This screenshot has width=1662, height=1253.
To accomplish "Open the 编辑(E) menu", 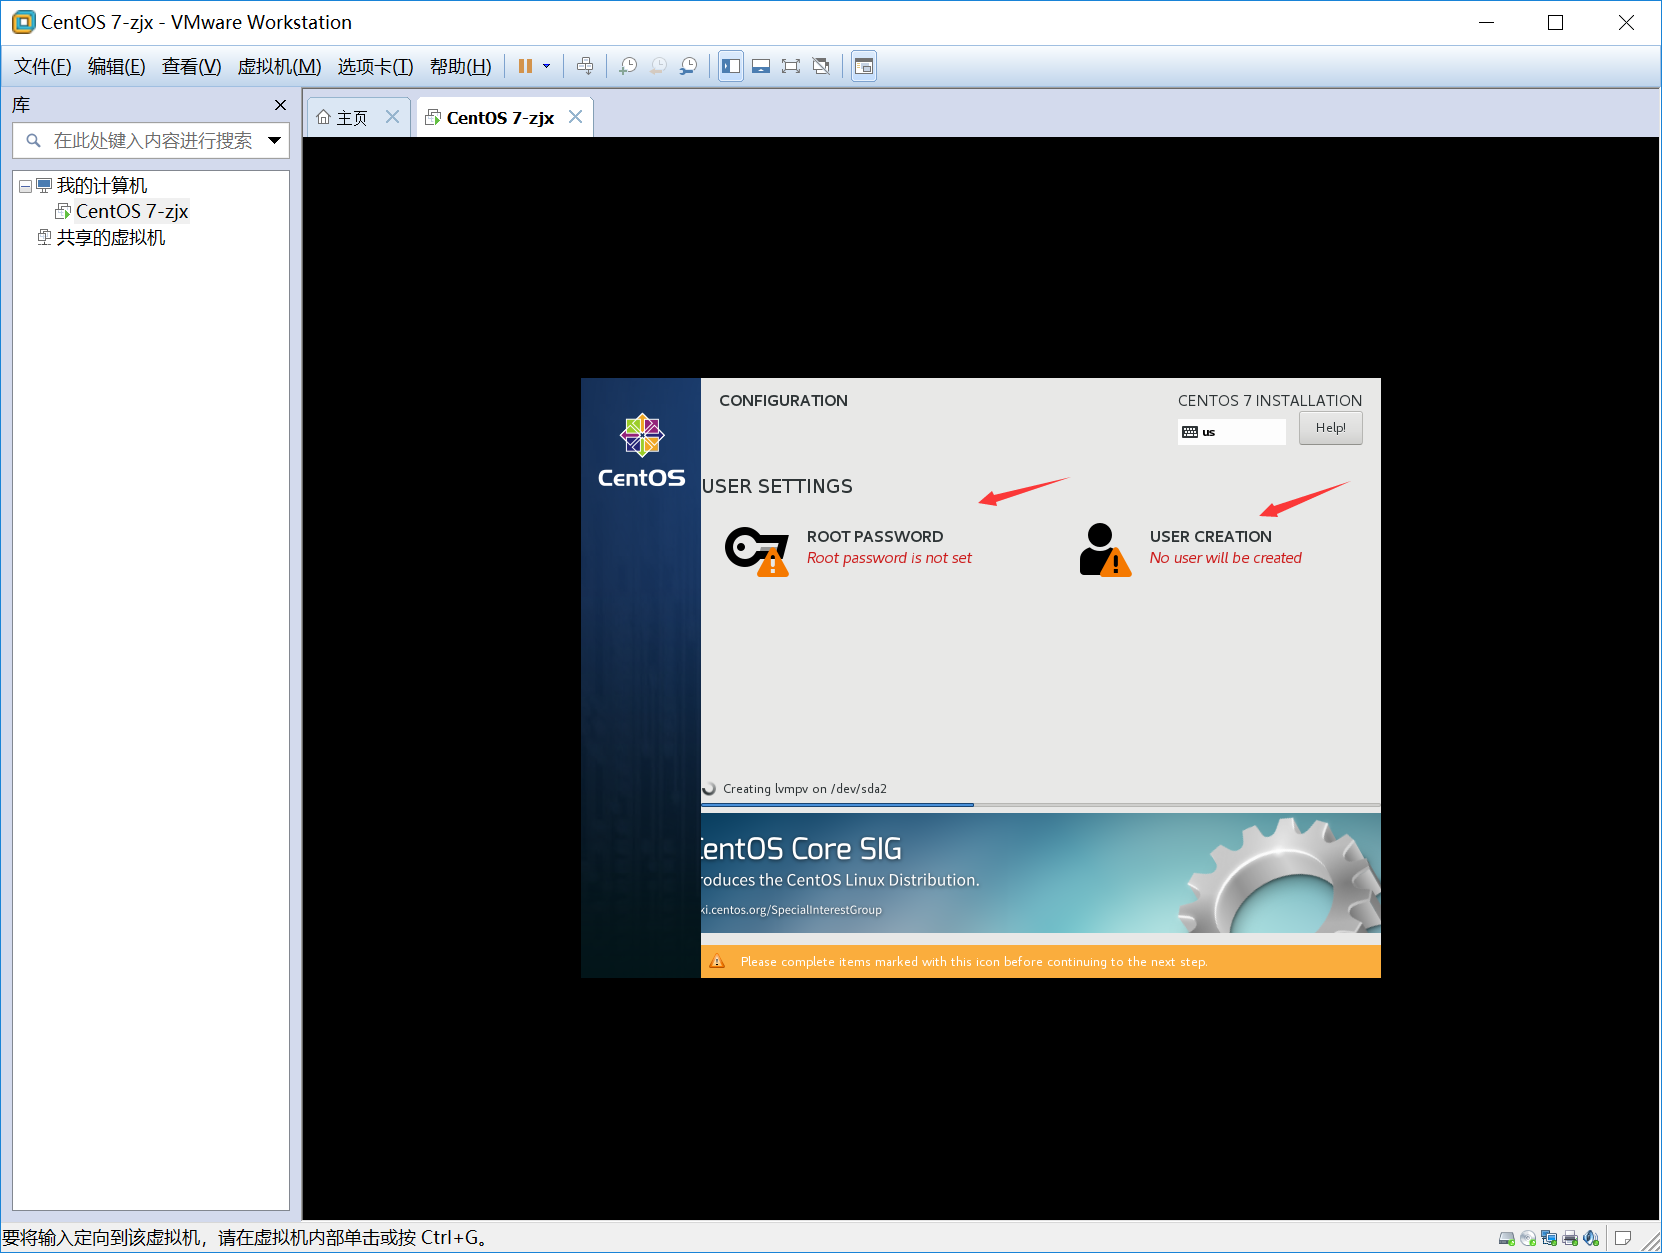I will click(x=116, y=66).
